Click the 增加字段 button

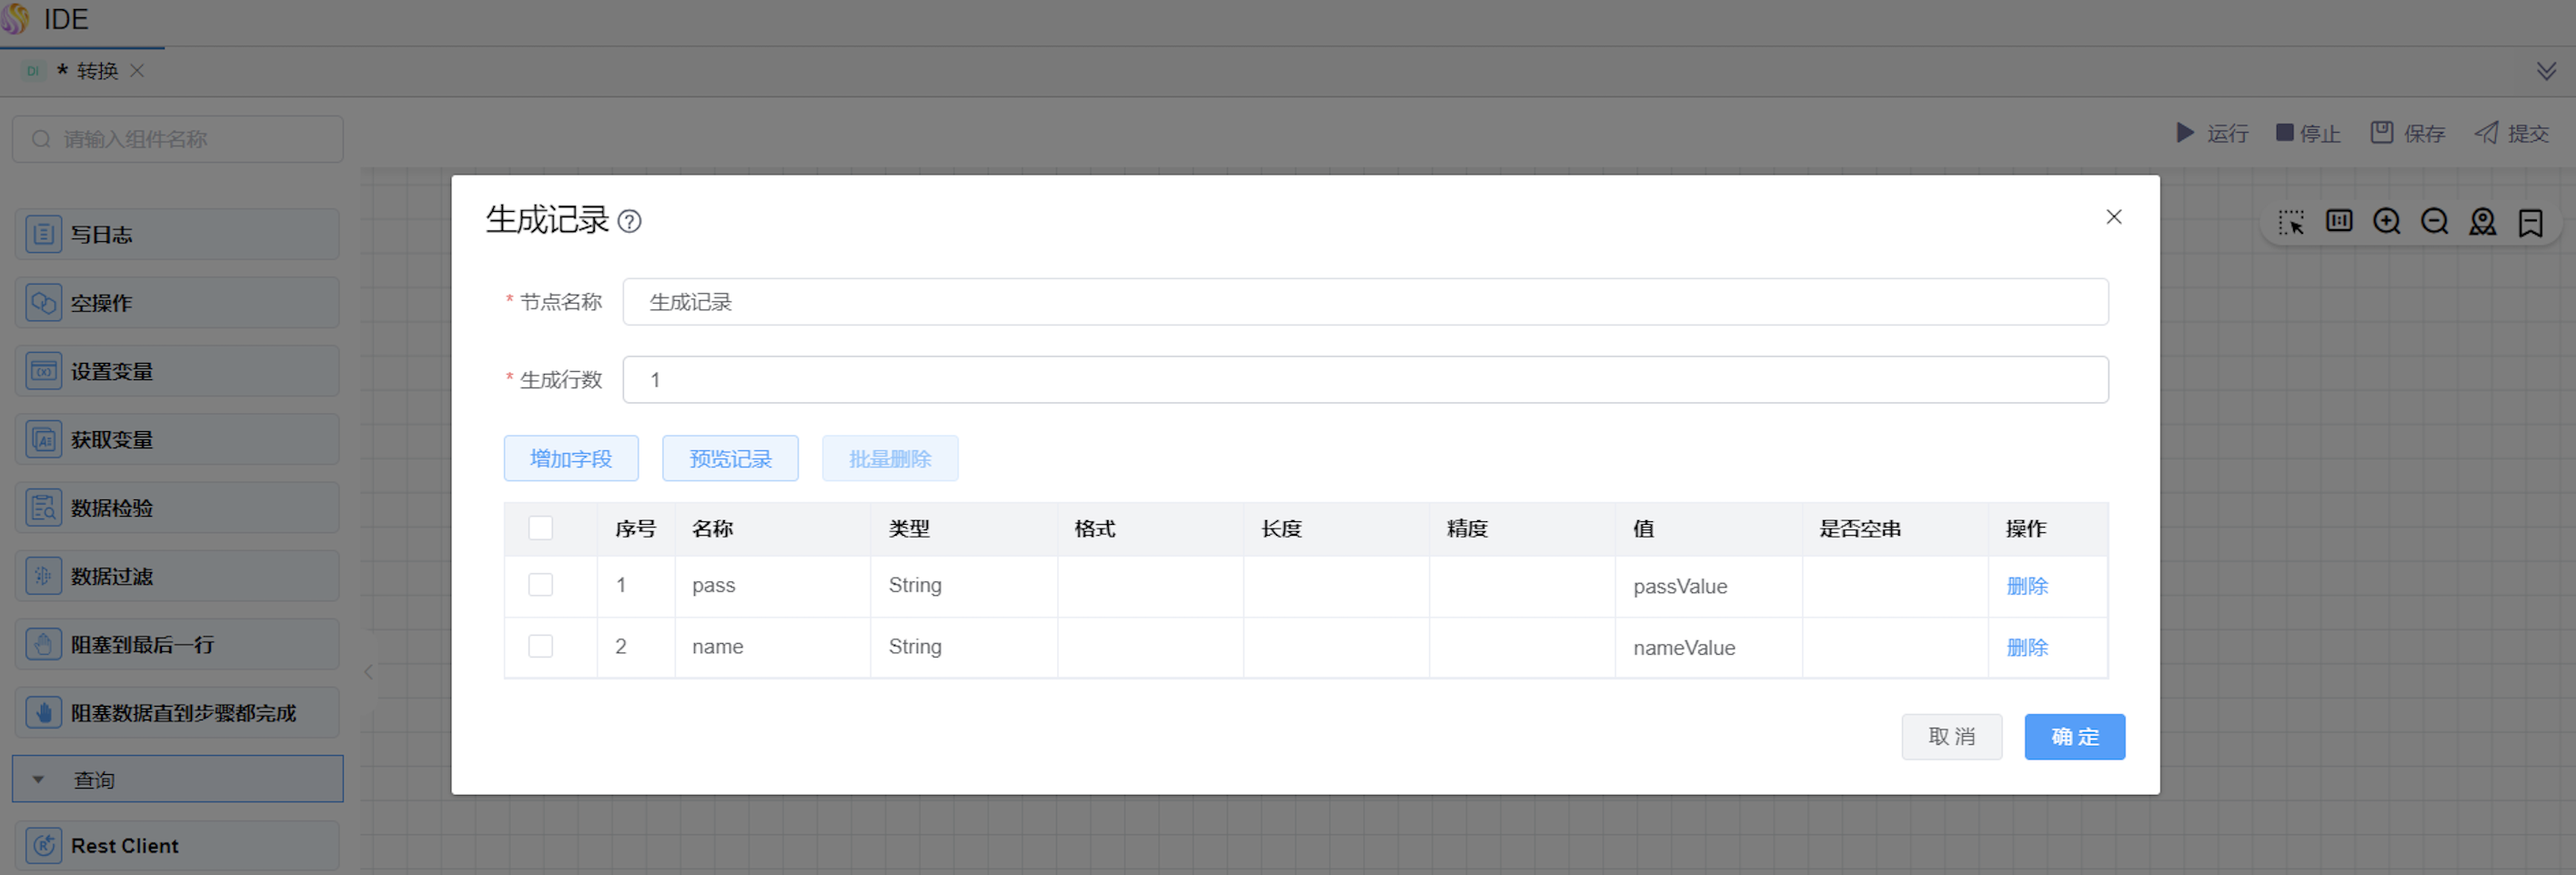pos(570,458)
